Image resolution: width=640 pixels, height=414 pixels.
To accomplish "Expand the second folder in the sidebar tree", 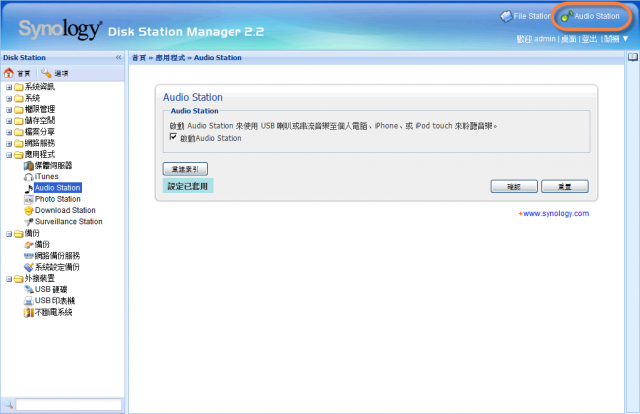I will [9, 98].
